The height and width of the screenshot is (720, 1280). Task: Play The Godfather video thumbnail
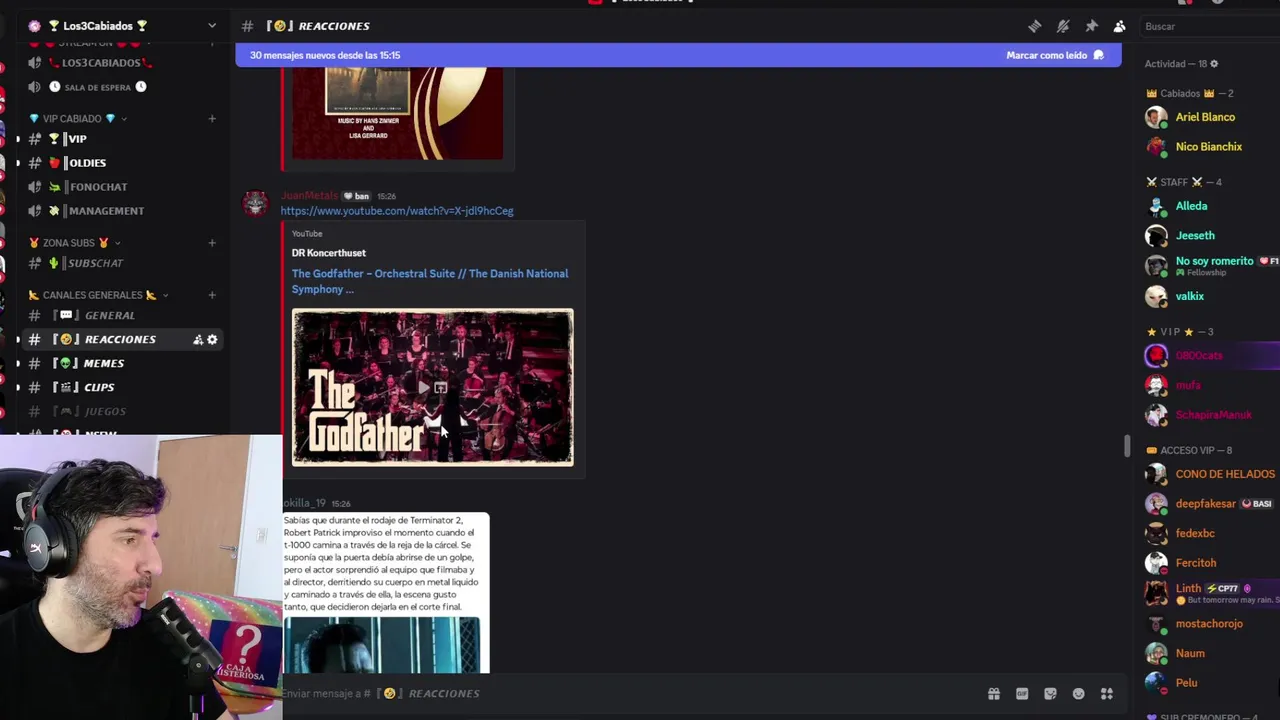point(424,388)
